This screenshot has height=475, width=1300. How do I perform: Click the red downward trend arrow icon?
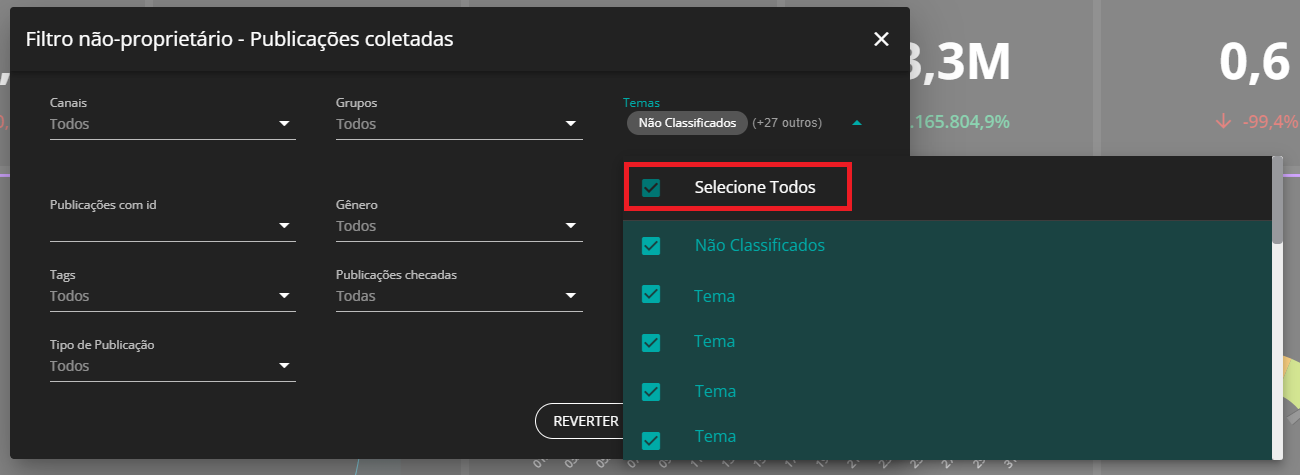(1224, 121)
